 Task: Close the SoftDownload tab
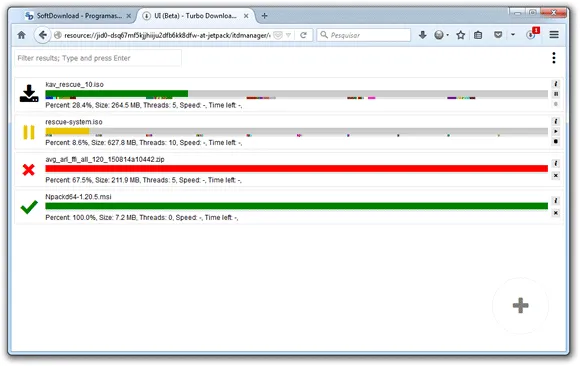tap(128, 16)
